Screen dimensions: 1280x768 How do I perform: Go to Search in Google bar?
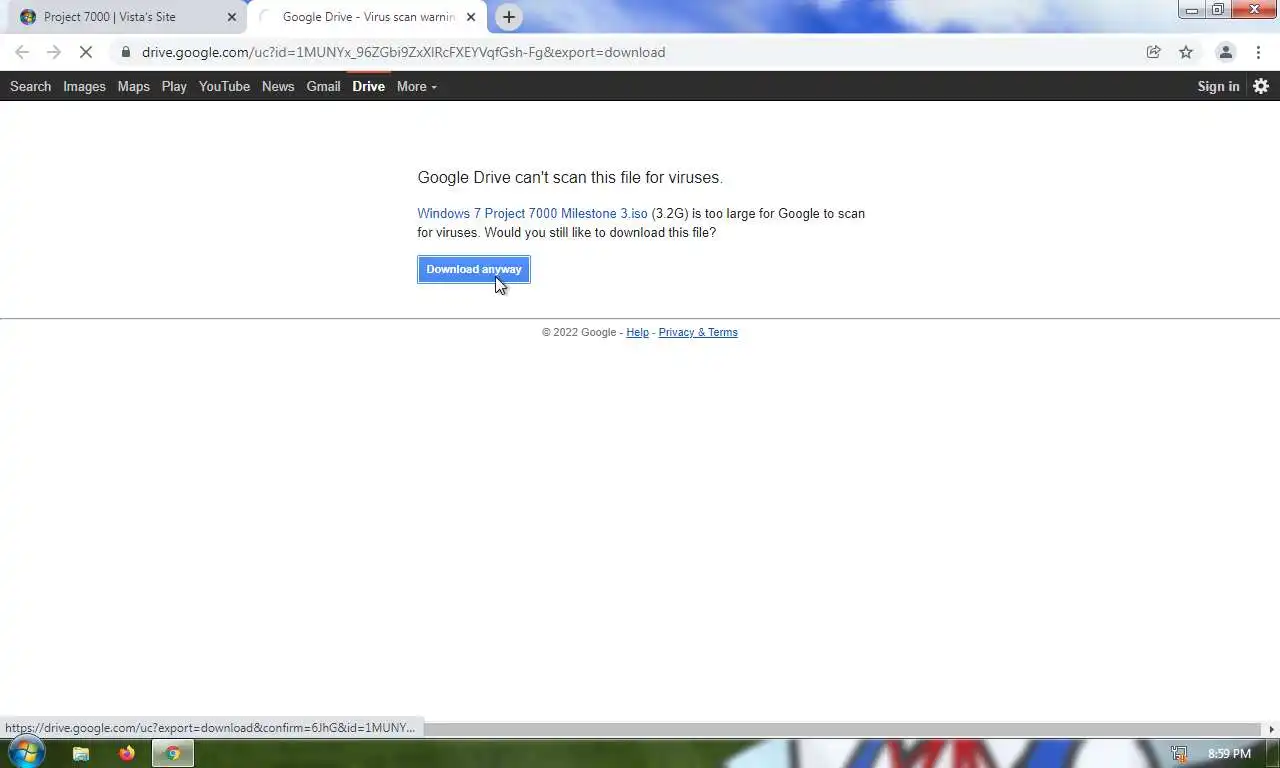30,86
